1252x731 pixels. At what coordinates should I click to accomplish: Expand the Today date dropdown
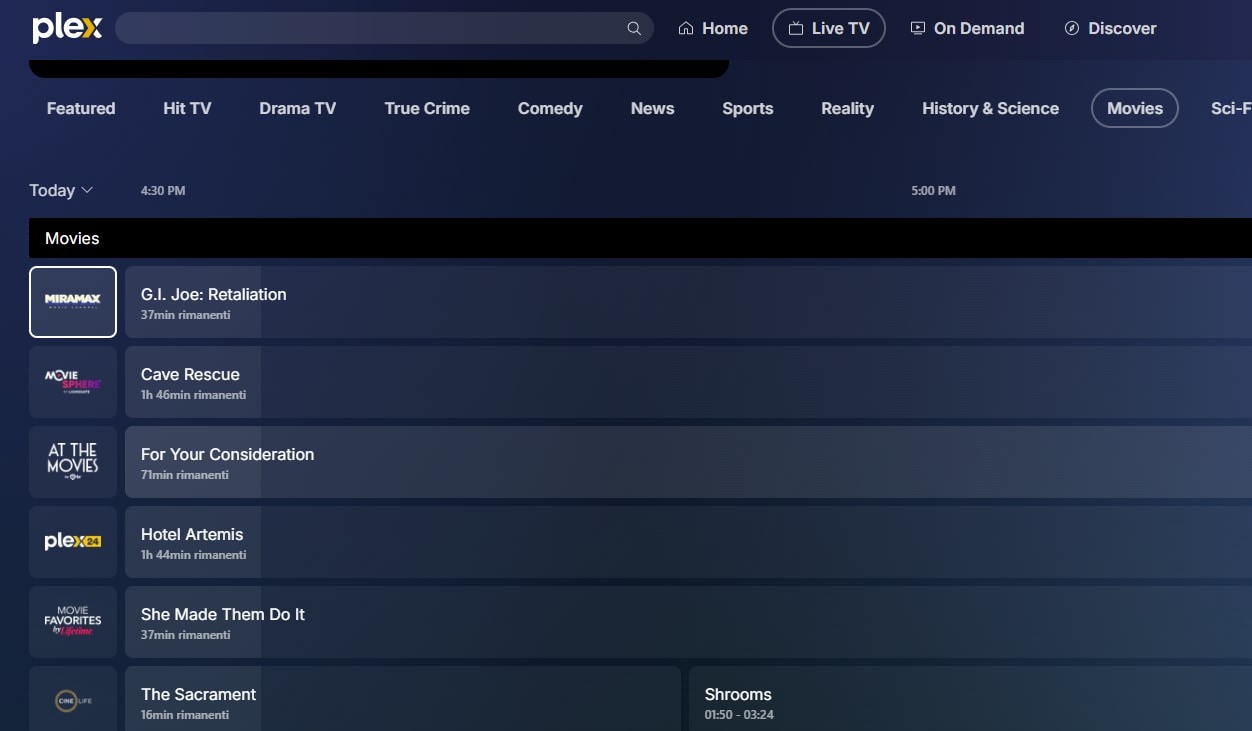tap(61, 190)
